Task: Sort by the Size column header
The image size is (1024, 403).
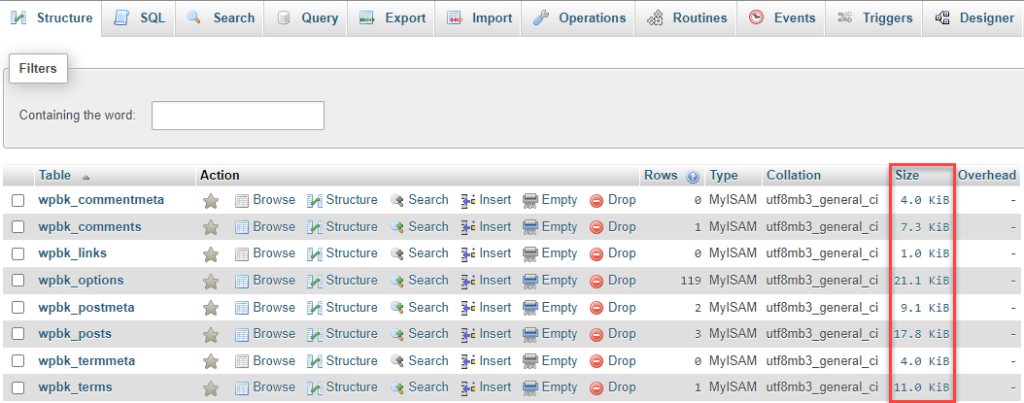Action: [x=906, y=175]
